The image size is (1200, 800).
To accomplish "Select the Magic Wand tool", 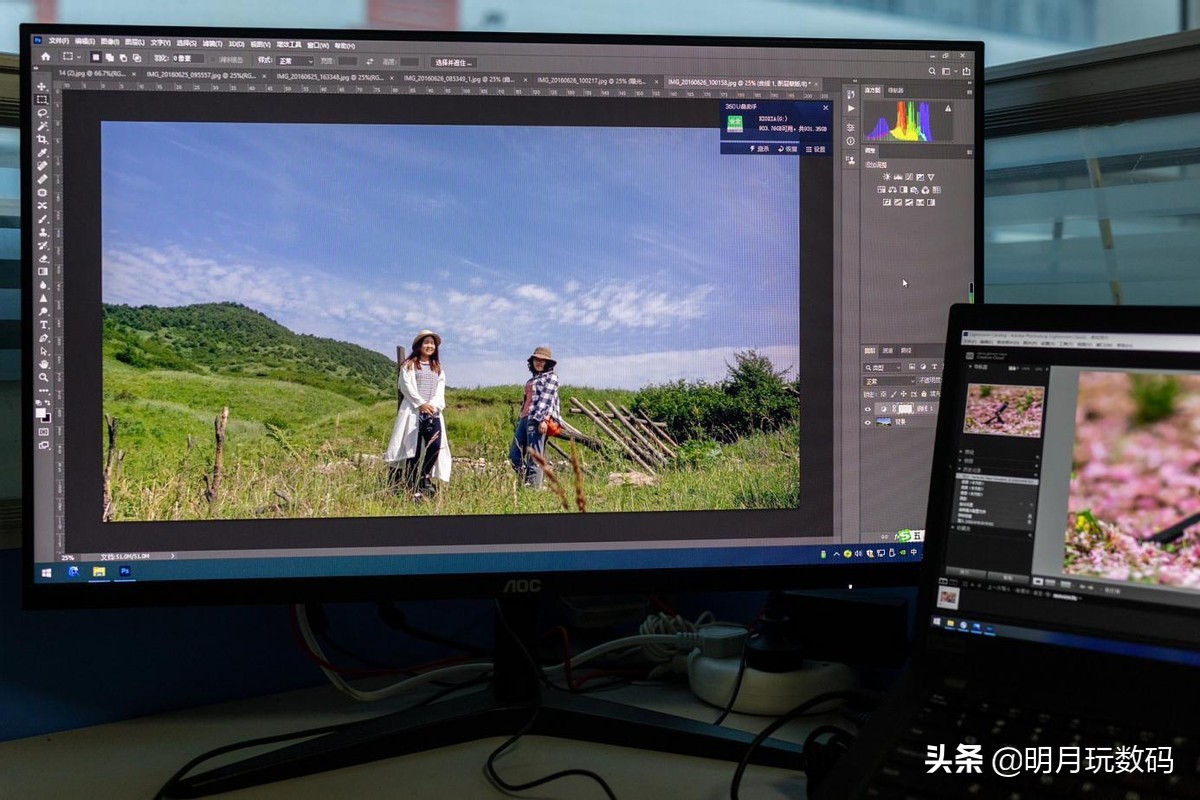I will (44, 125).
